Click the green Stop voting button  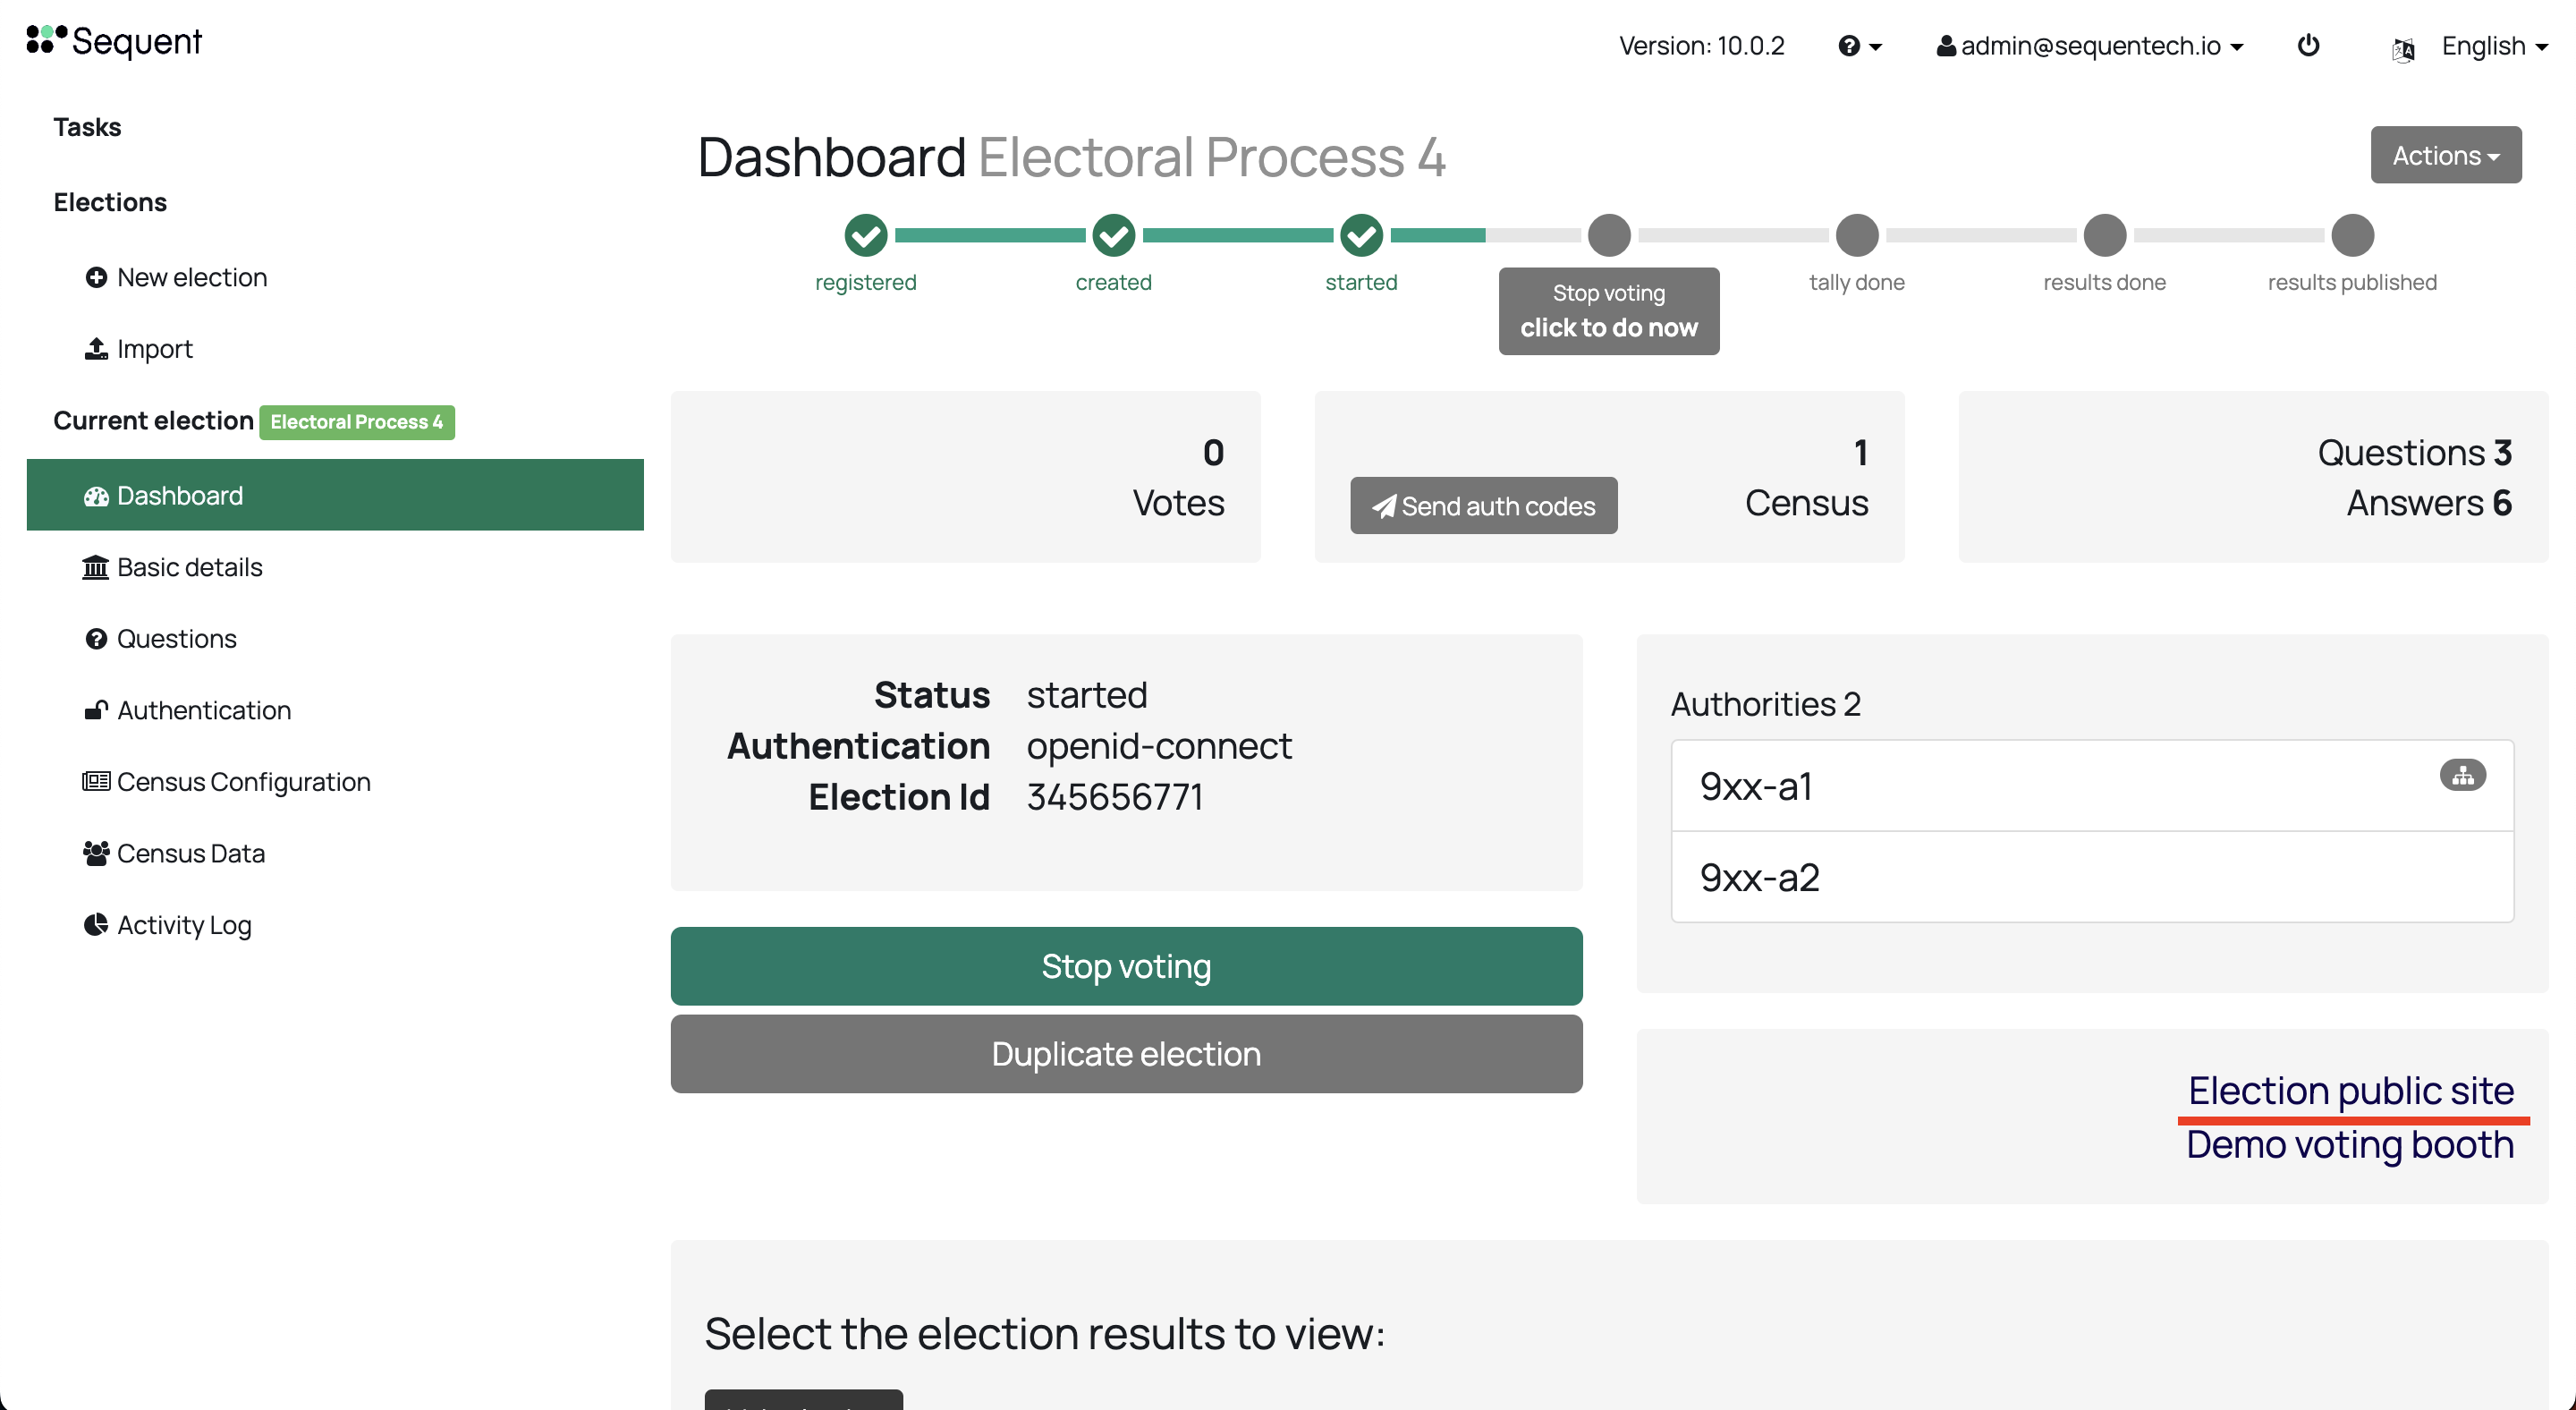tap(1126, 966)
